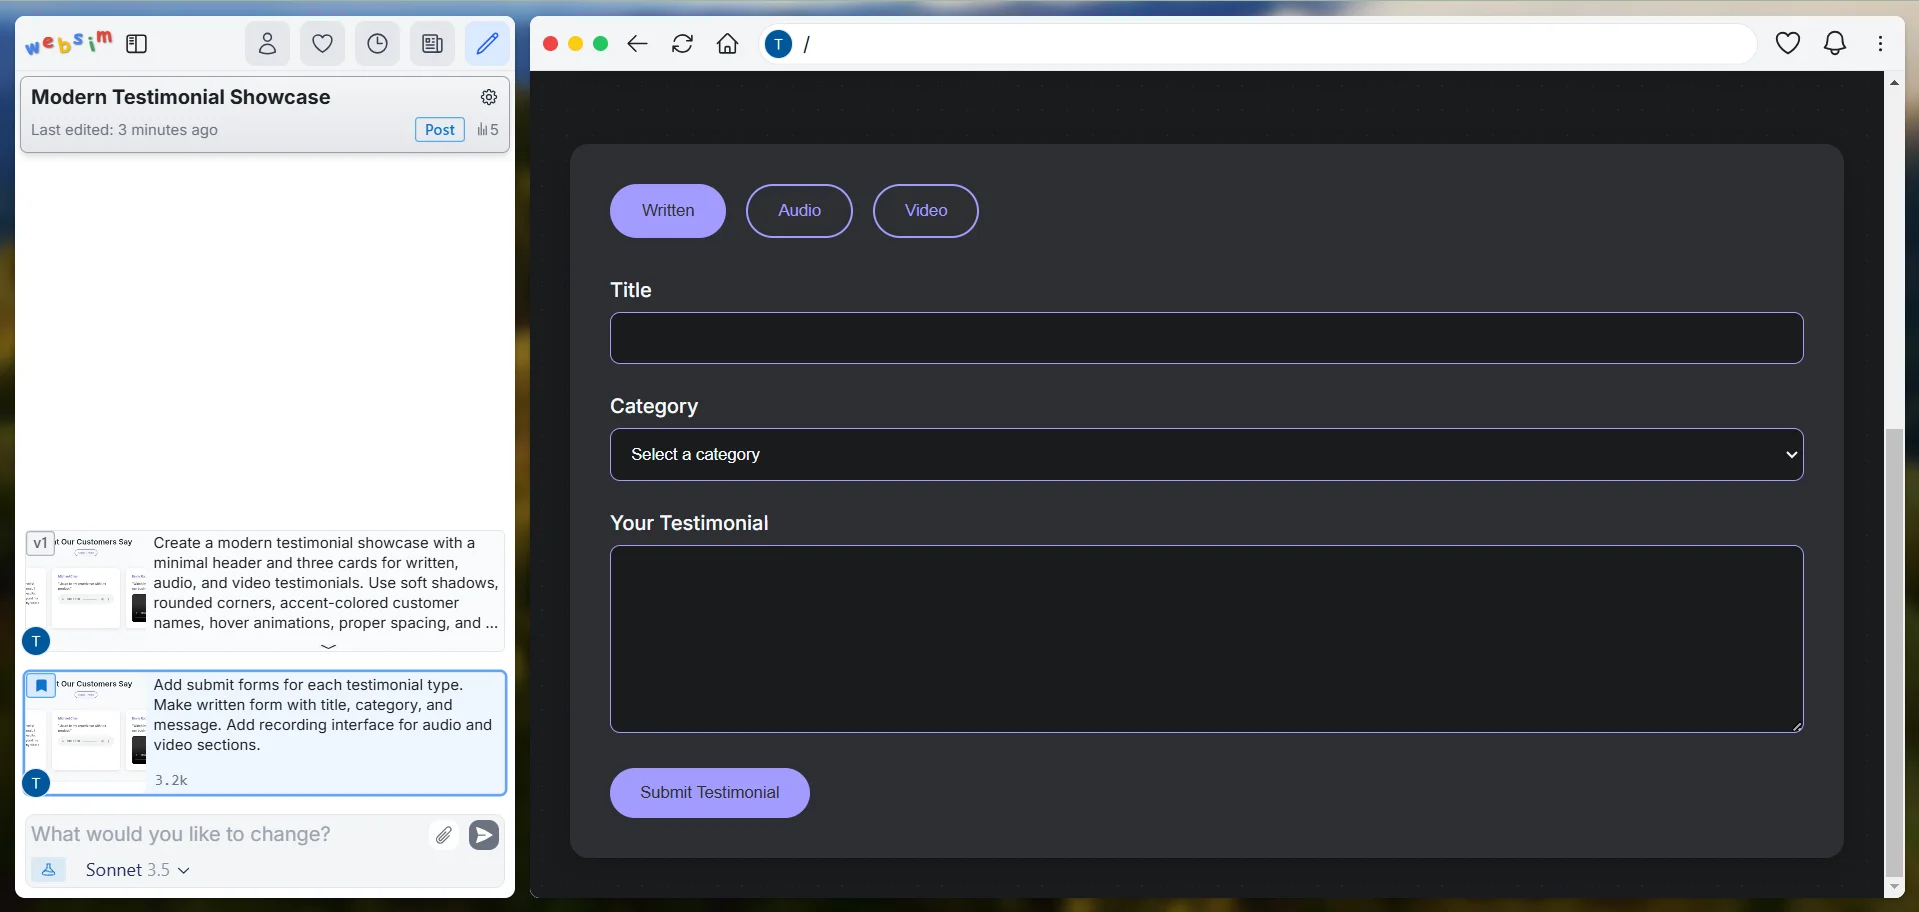
Task: Go back in the preview browser
Action: click(x=637, y=44)
